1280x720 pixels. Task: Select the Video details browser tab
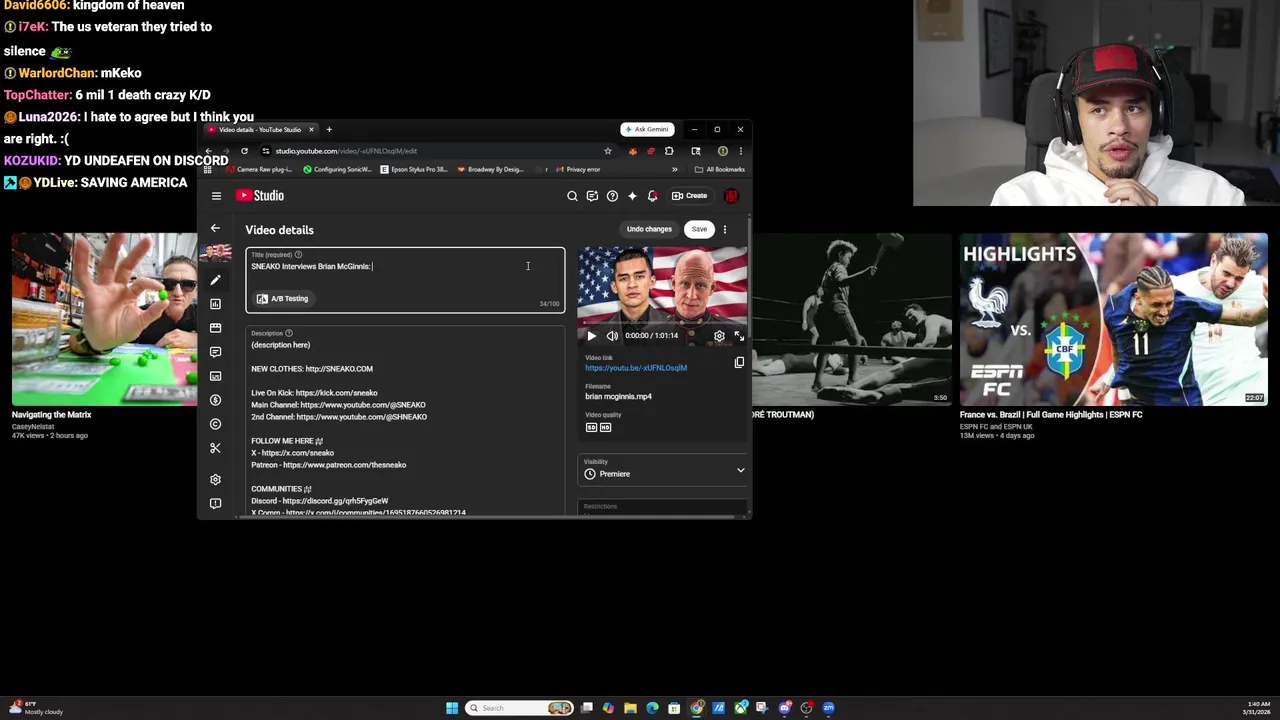click(260, 129)
